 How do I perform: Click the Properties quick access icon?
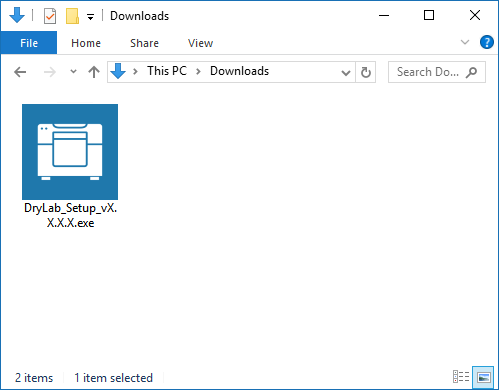pos(50,16)
